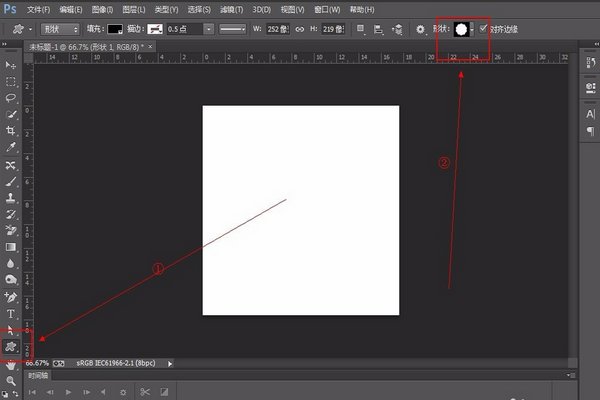Viewport: 600px width, 400px height.
Task: Toggle the 对齐边缘 checkbox
Action: click(x=485, y=30)
